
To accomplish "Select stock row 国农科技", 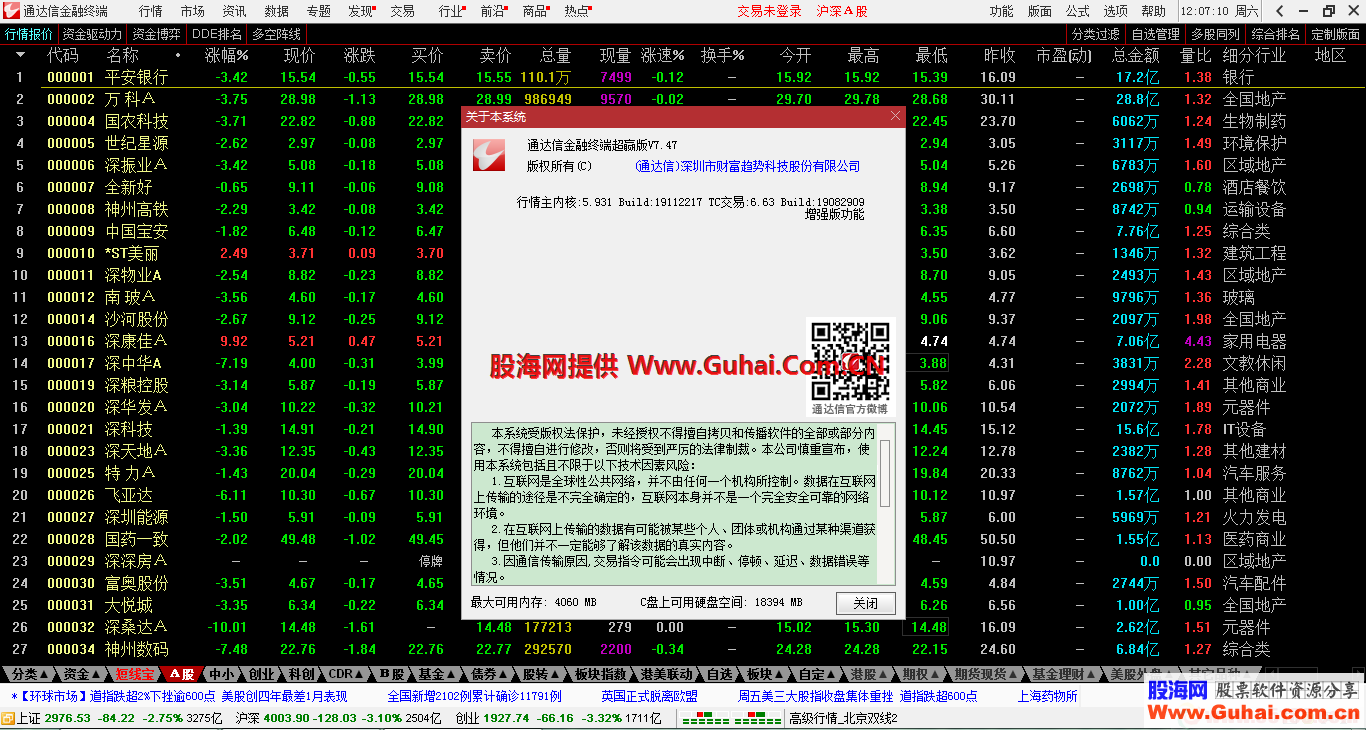I will (683, 121).
